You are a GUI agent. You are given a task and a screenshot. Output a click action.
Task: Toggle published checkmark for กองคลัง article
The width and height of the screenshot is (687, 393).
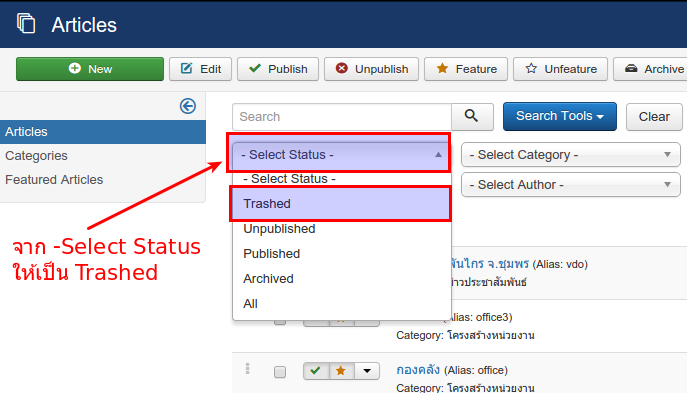[x=316, y=371]
